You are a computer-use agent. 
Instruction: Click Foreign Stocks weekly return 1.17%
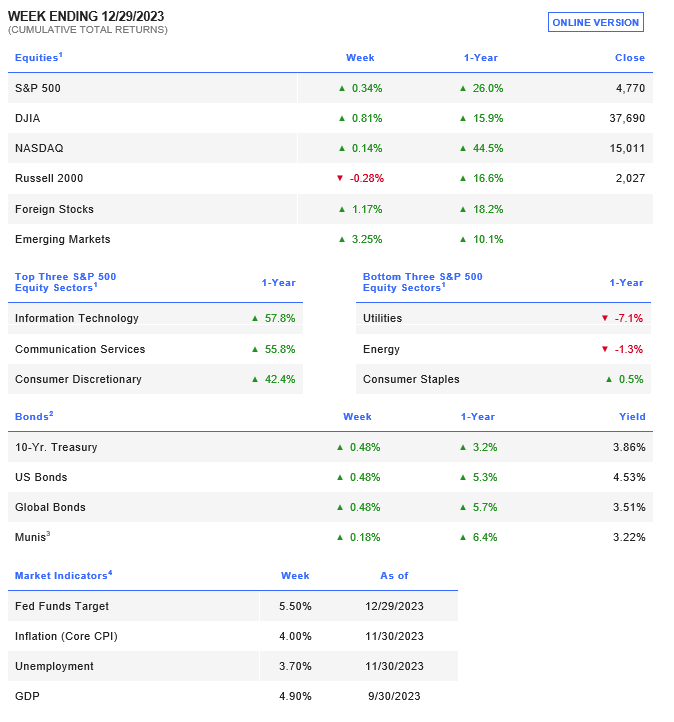367,209
